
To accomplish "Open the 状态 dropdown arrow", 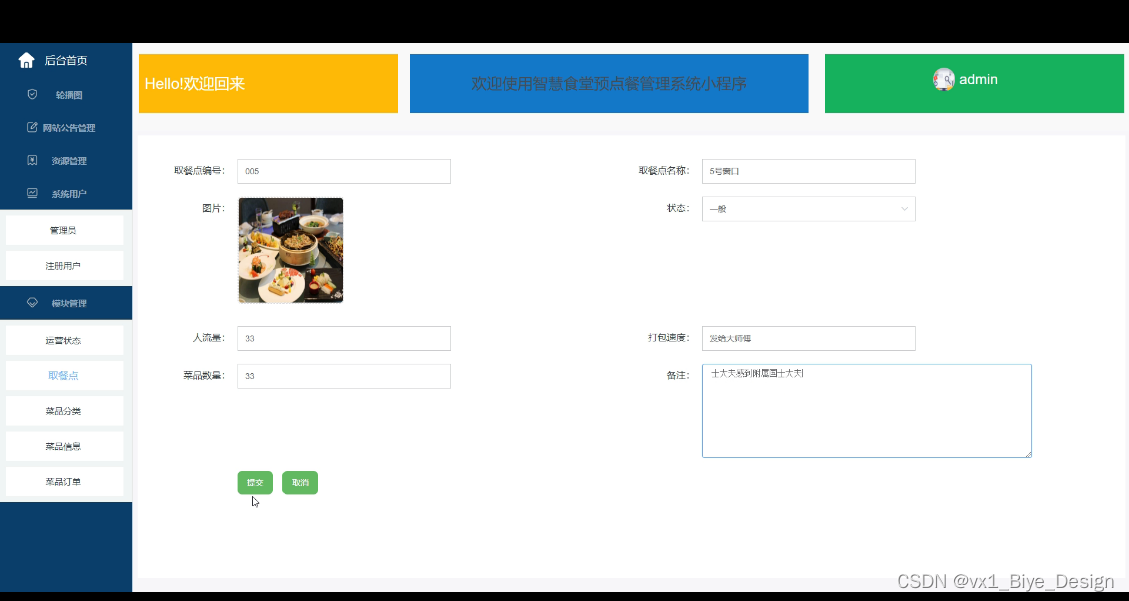I will point(904,209).
